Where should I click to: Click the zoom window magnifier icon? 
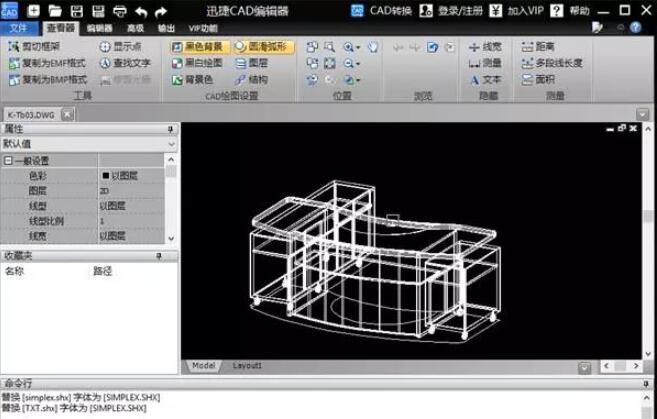pos(330,47)
